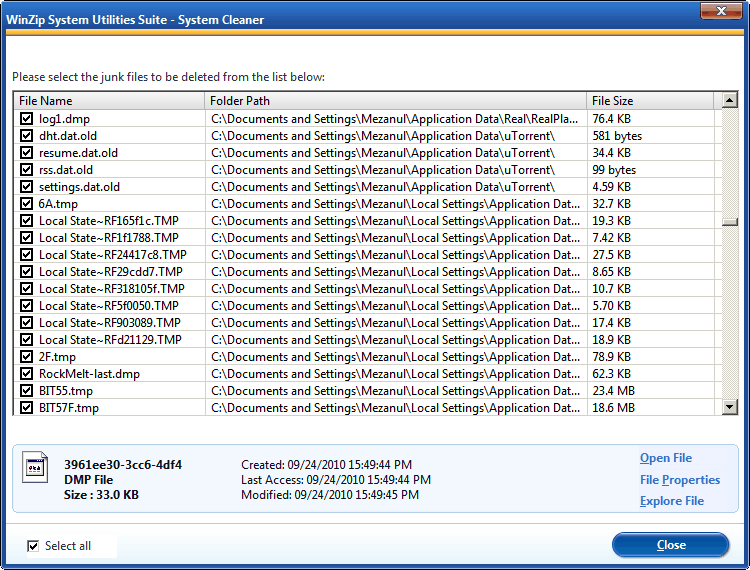Viewport: 750px width, 570px height.
Task: Sort list by Folder Path column header
Action: pos(396,101)
